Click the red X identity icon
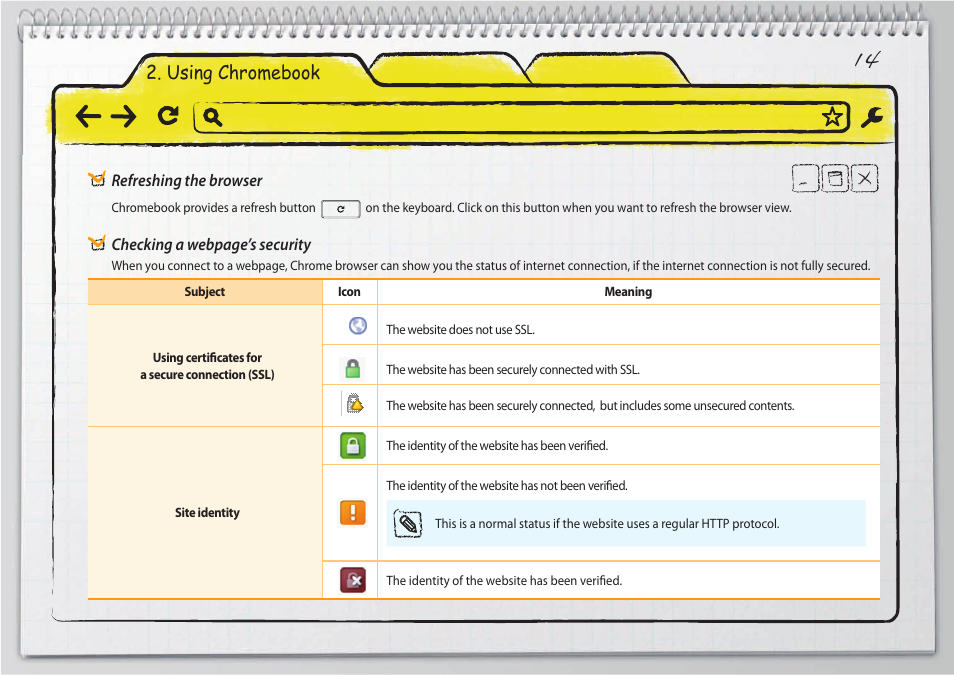Image resolution: width=954 pixels, height=675 pixels. 353,580
